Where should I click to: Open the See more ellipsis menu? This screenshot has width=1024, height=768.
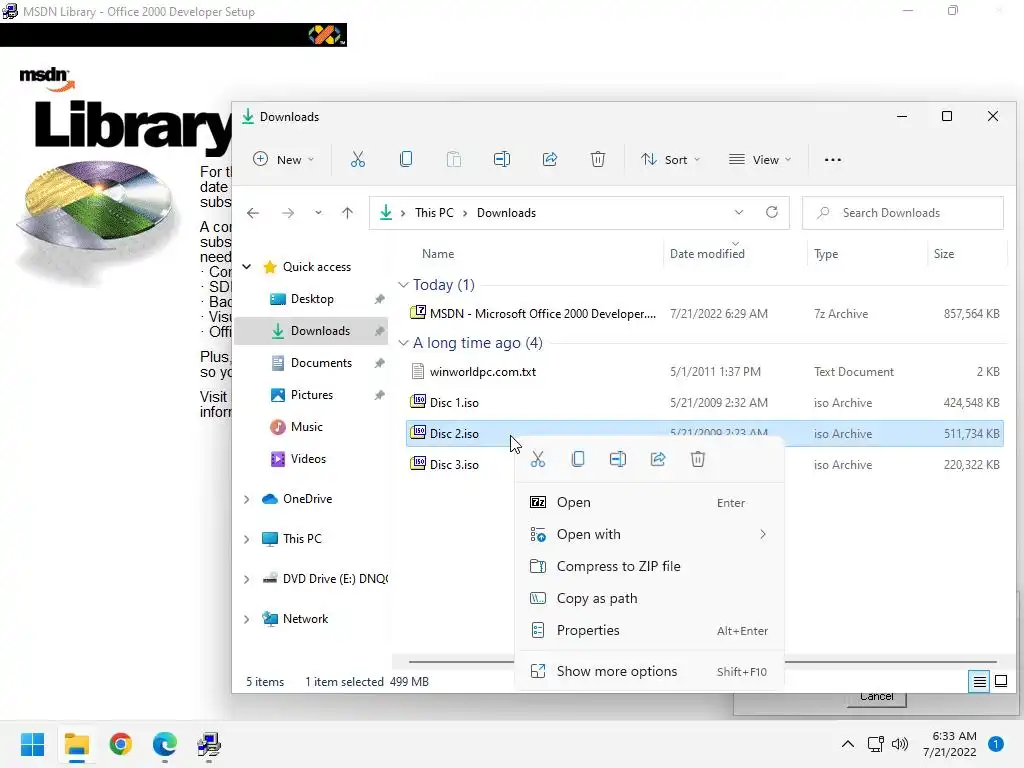pos(833,159)
